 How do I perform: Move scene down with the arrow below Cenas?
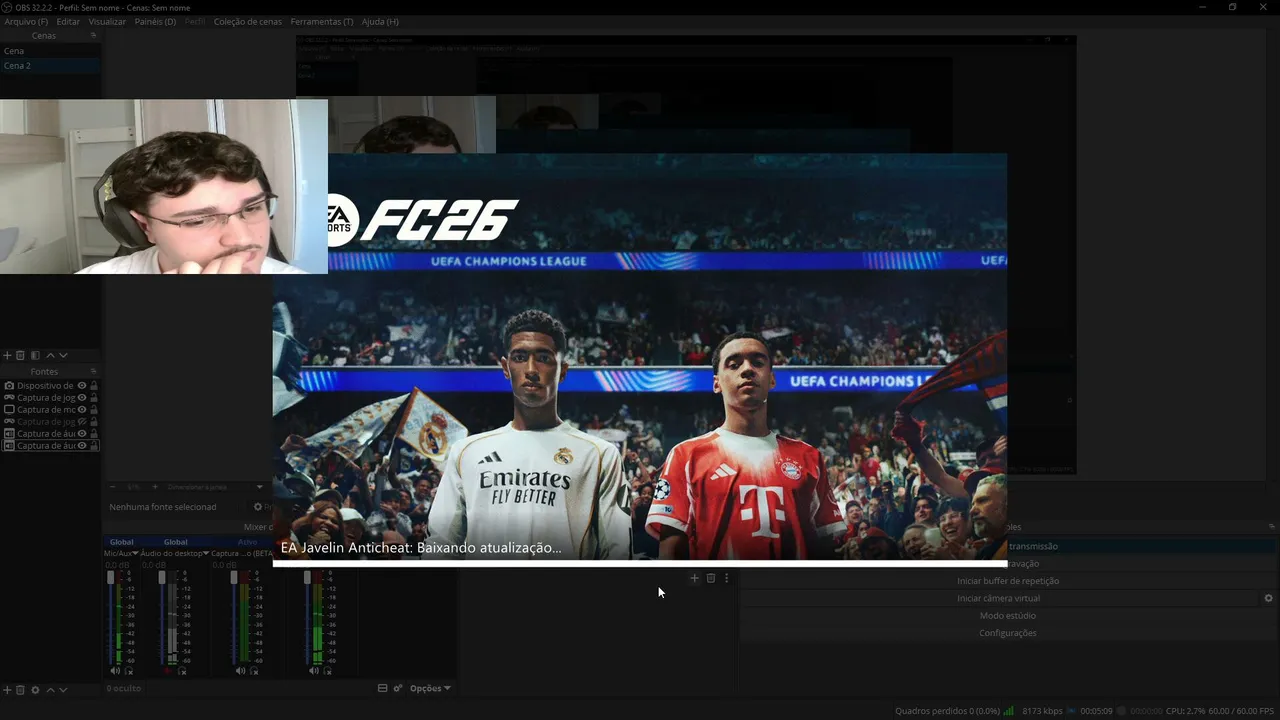coord(63,355)
